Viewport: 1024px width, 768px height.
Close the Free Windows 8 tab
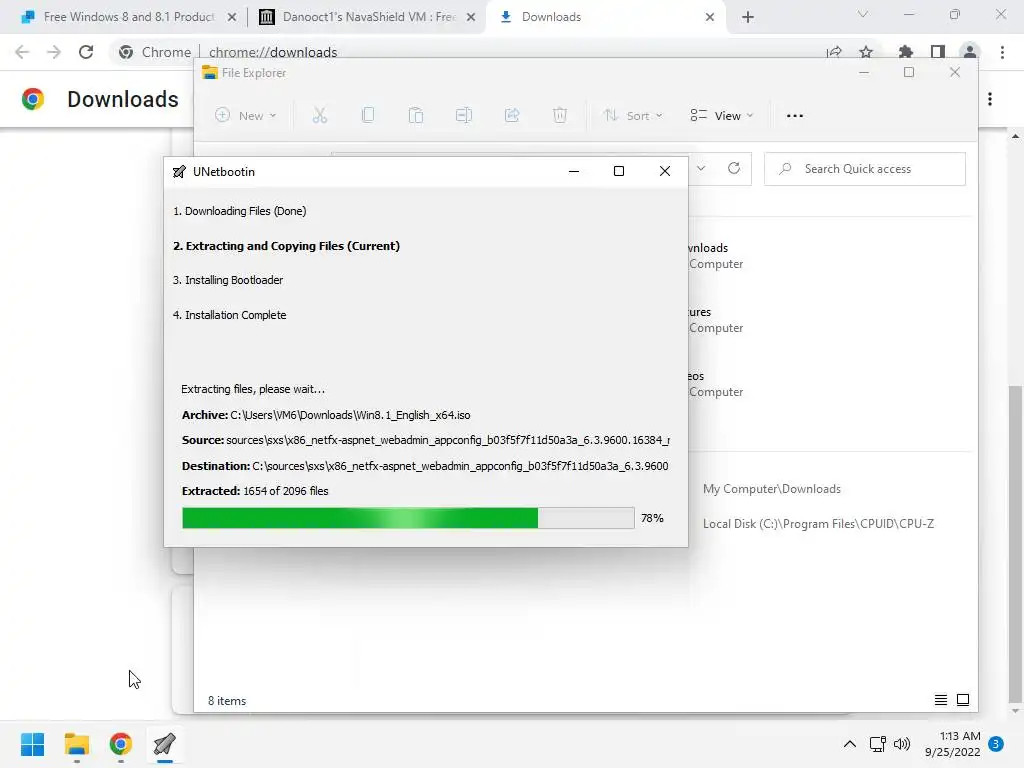(x=232, y=17)
